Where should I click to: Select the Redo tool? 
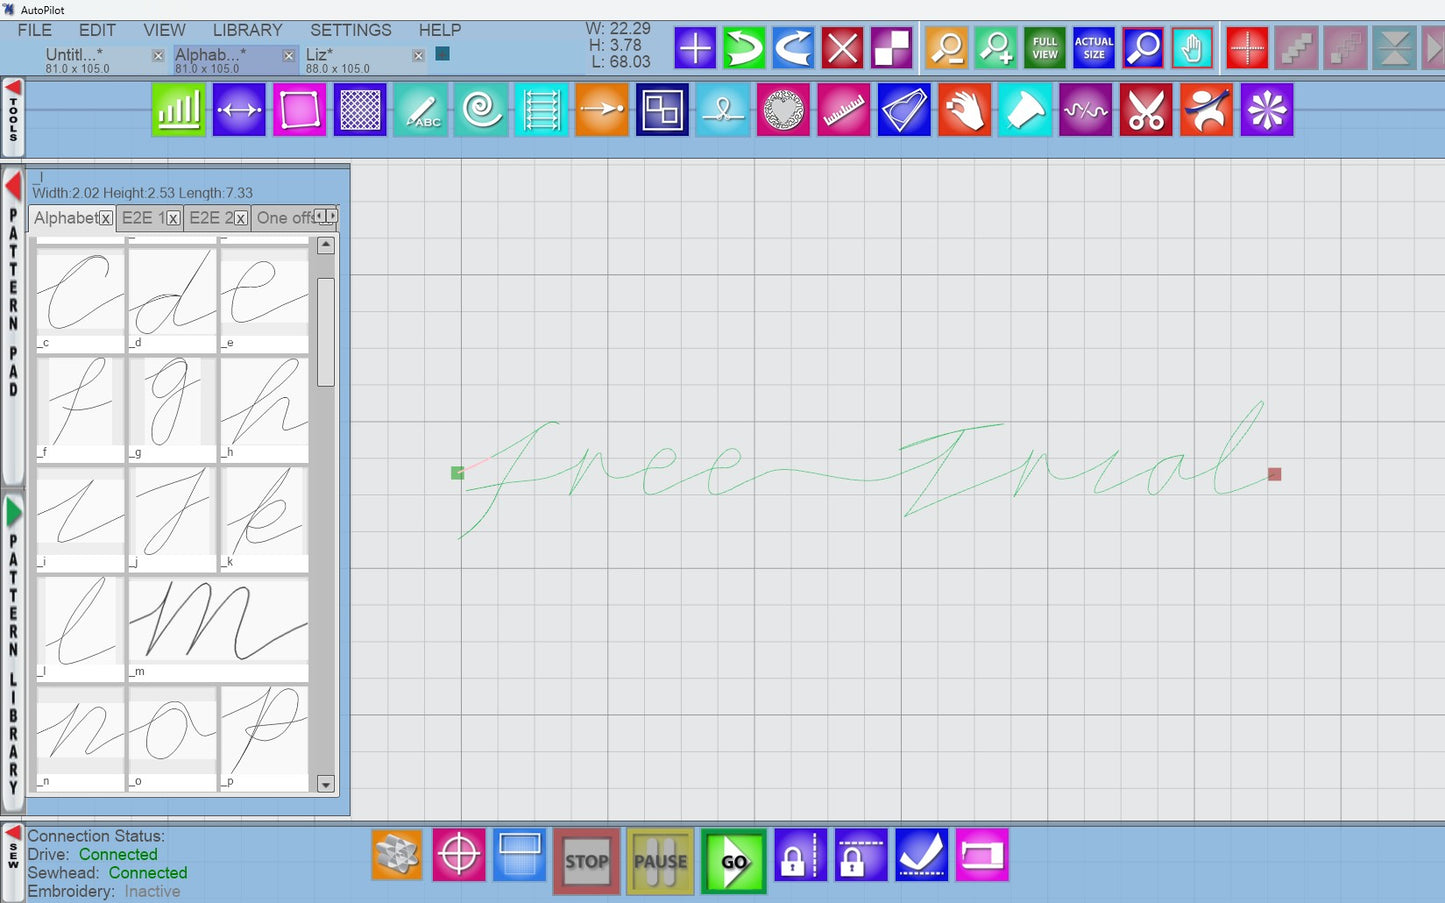[x=793, y=47]
